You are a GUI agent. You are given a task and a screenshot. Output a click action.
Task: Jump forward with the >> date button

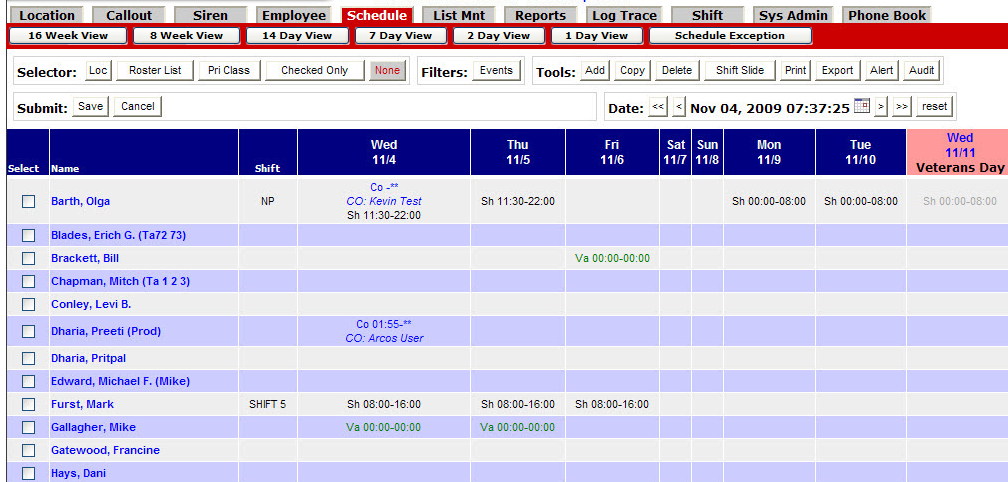902,107
